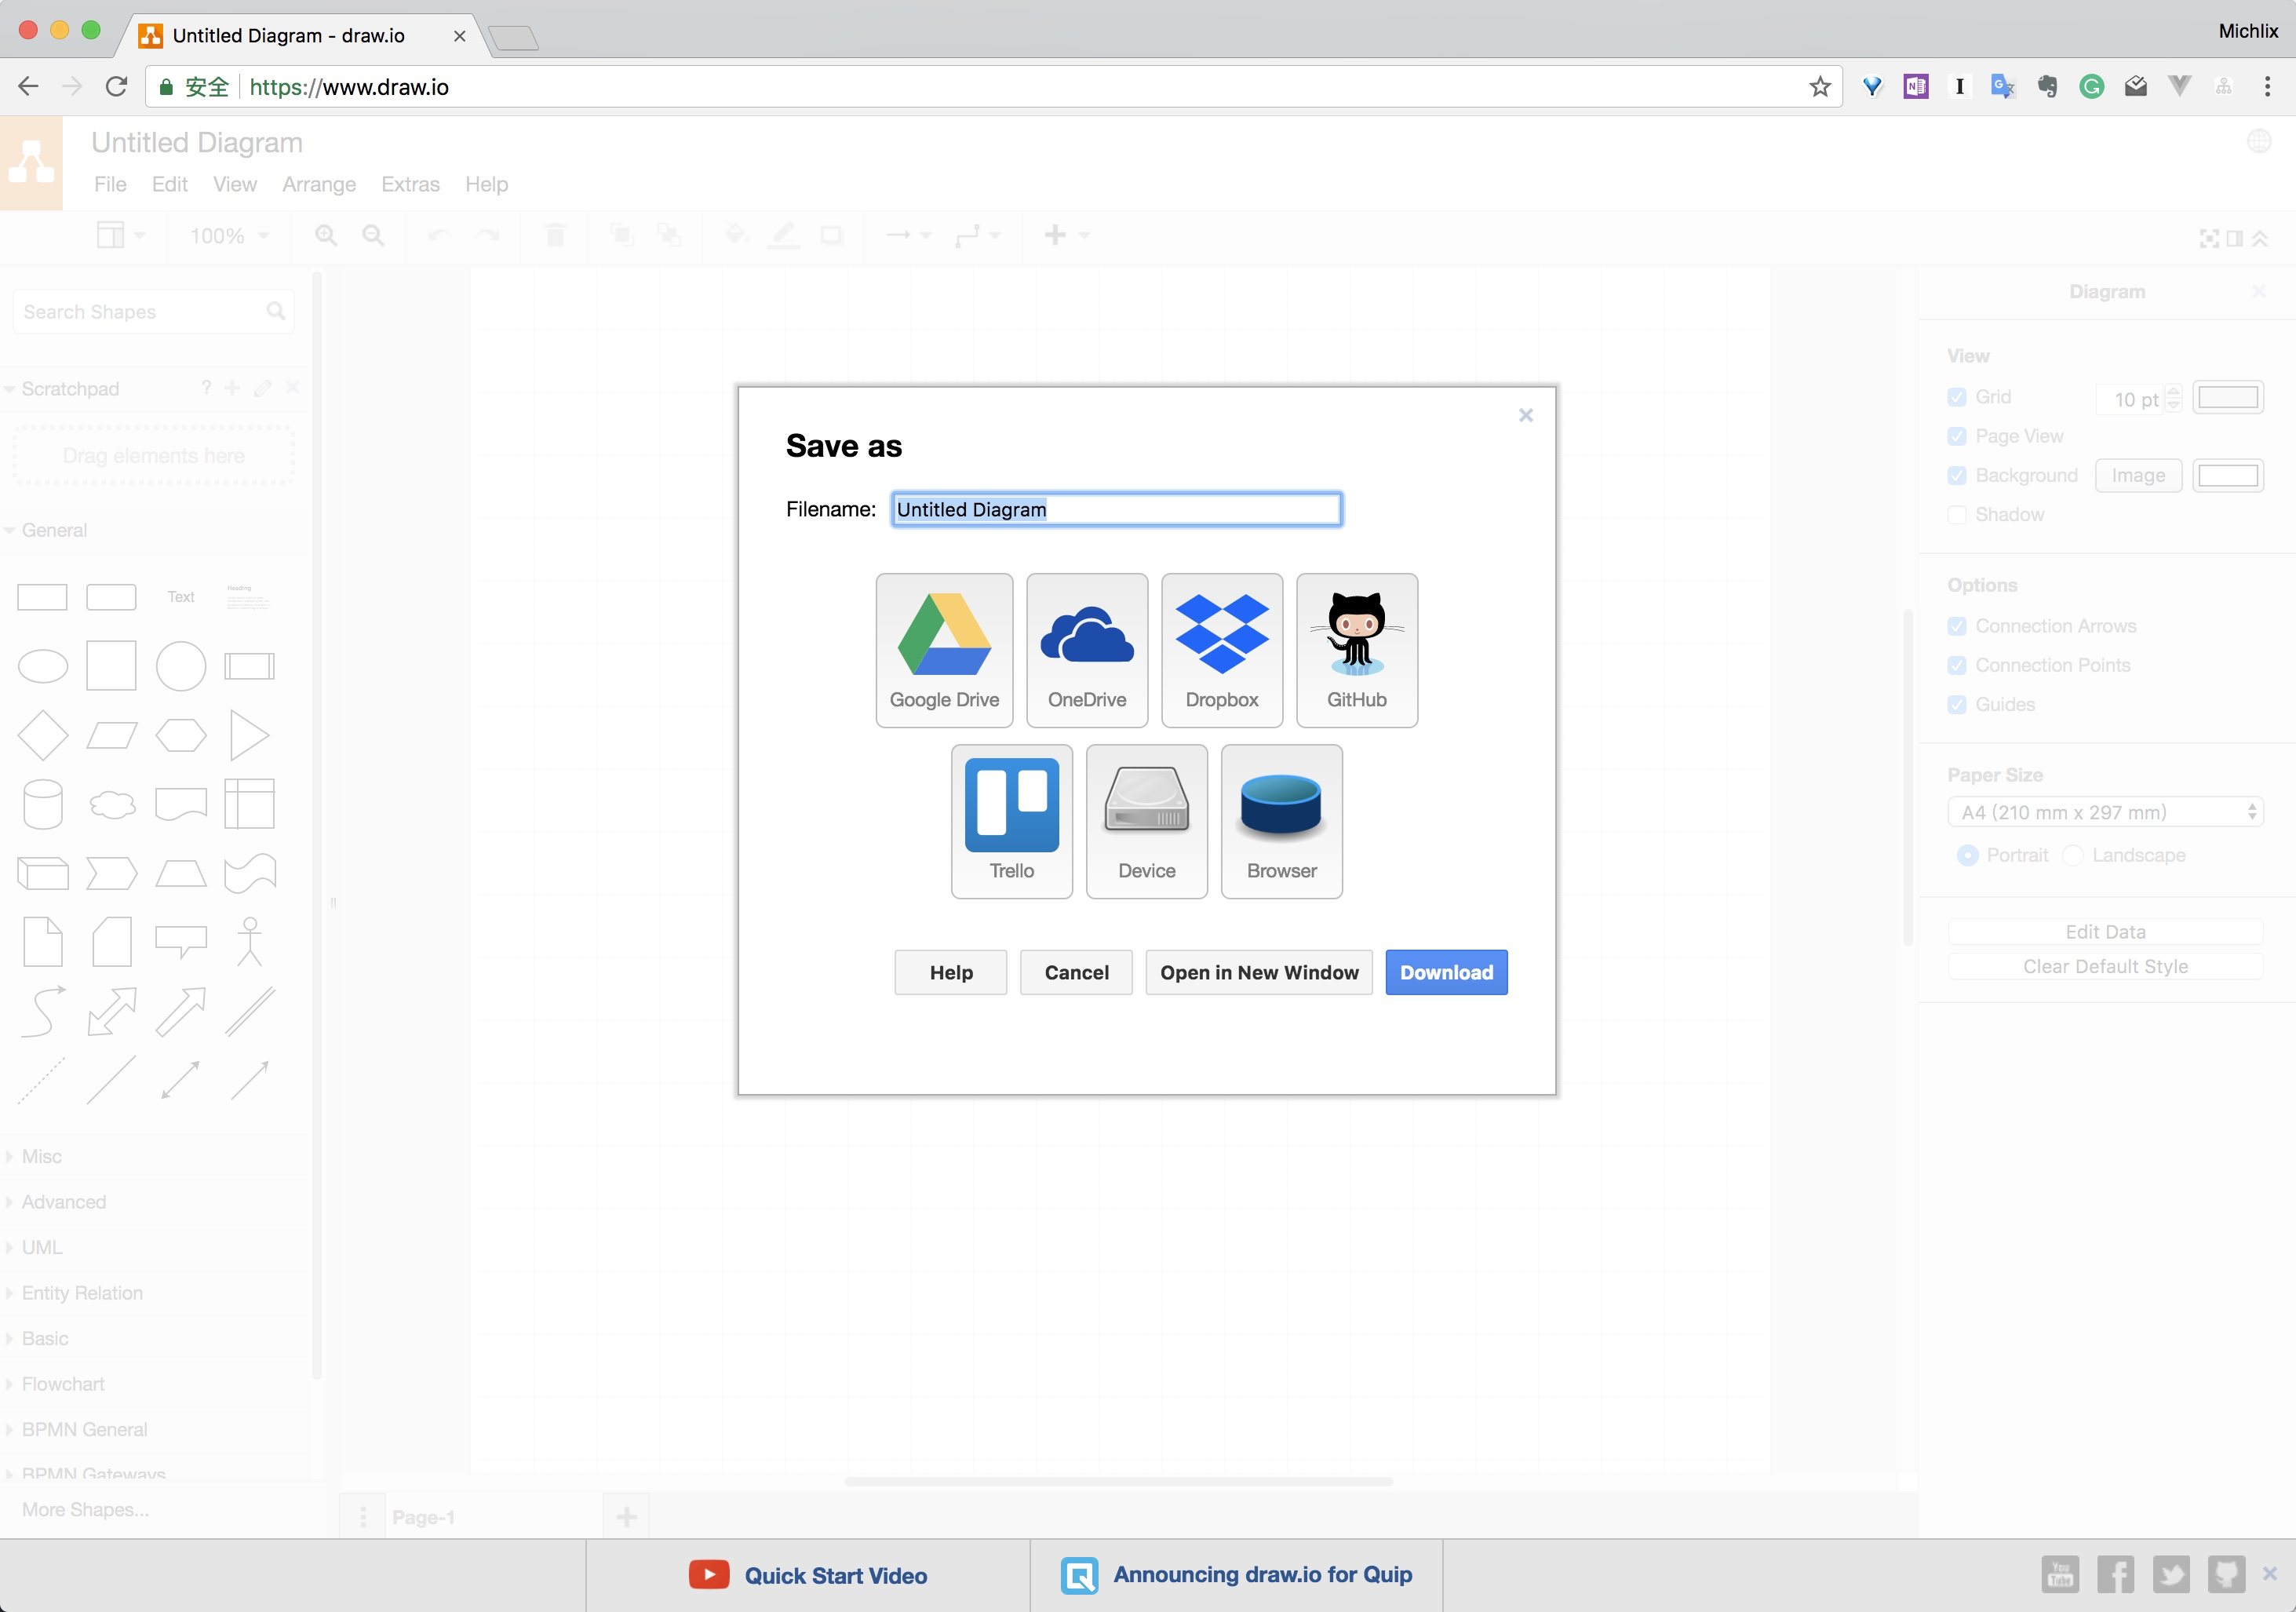
Task: Choose Browser storage option
Action: (x=1281, y=820)
